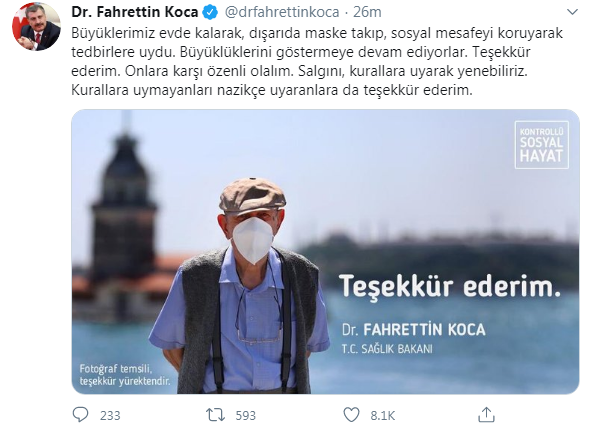Image resolution: width=593 pixels, height=432 pixels.
Task: Click the 8.1K likes count
Action: (x=382, y=415)
